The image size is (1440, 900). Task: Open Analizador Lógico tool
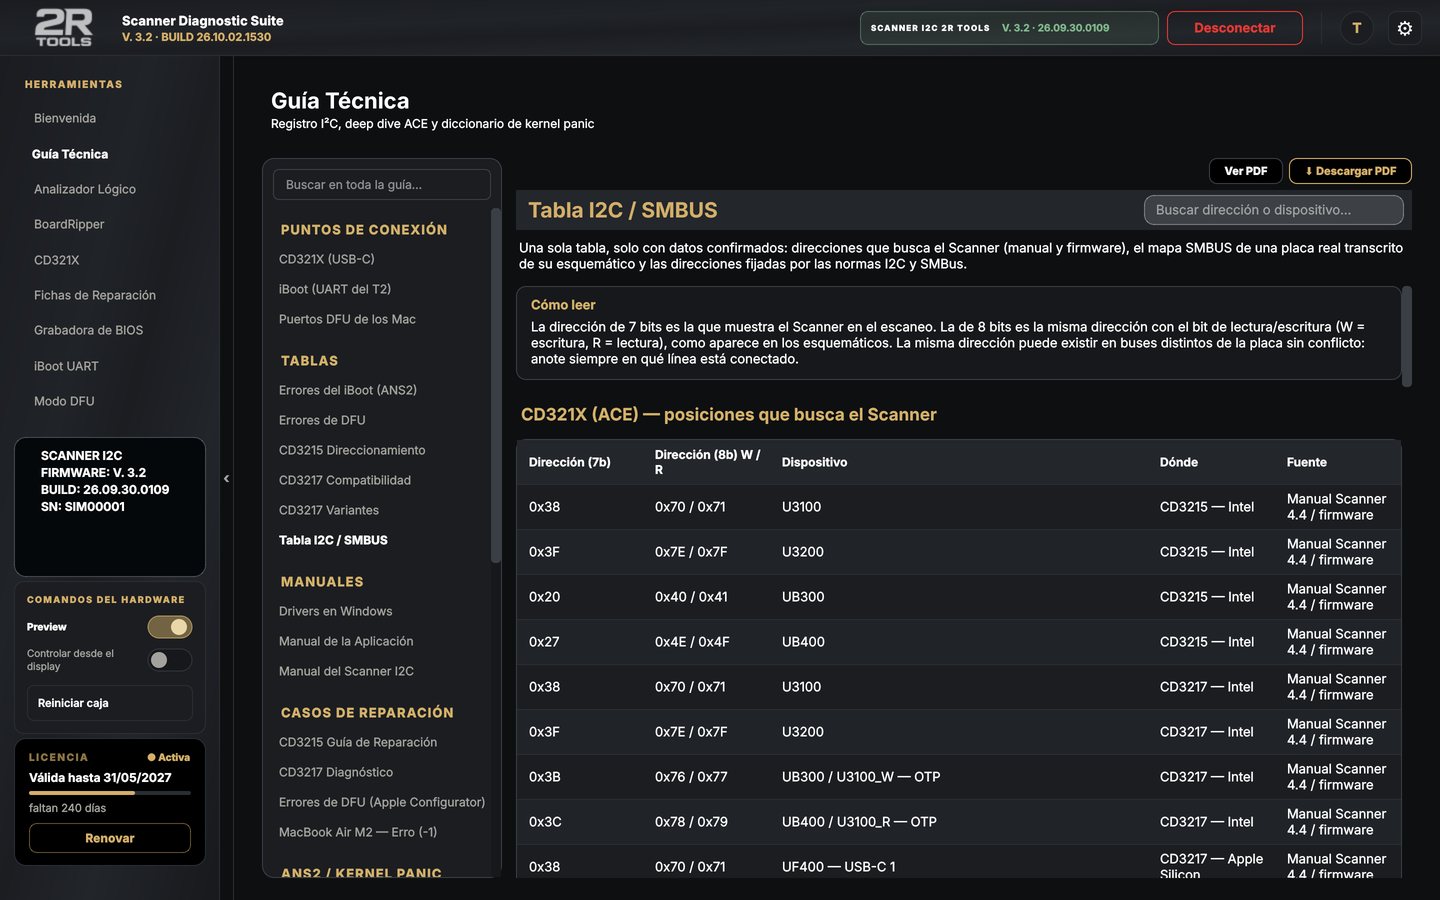click(85, 189)
